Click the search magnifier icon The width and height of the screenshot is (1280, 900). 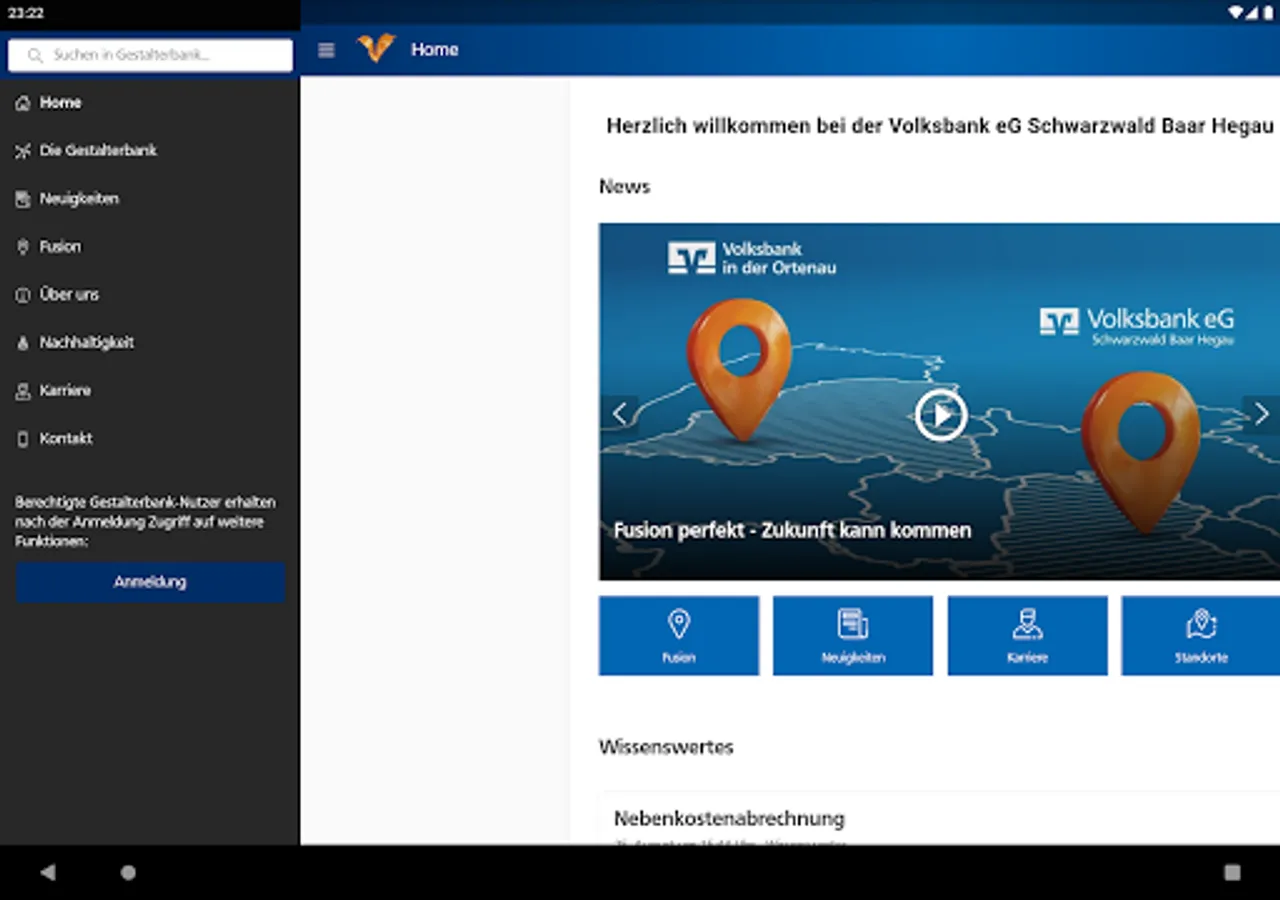tap(36, 56)
